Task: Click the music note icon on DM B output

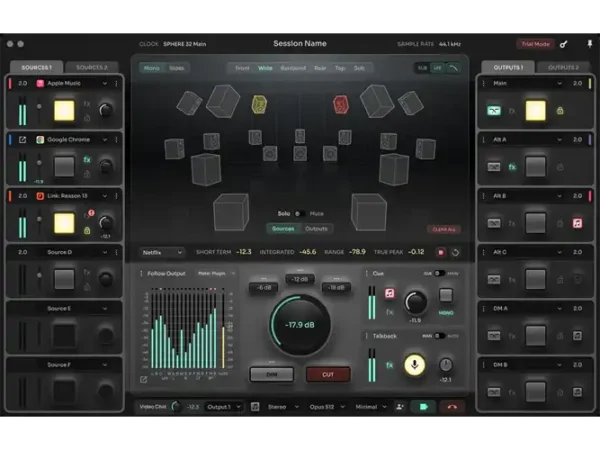Action: tap(577, 392)
